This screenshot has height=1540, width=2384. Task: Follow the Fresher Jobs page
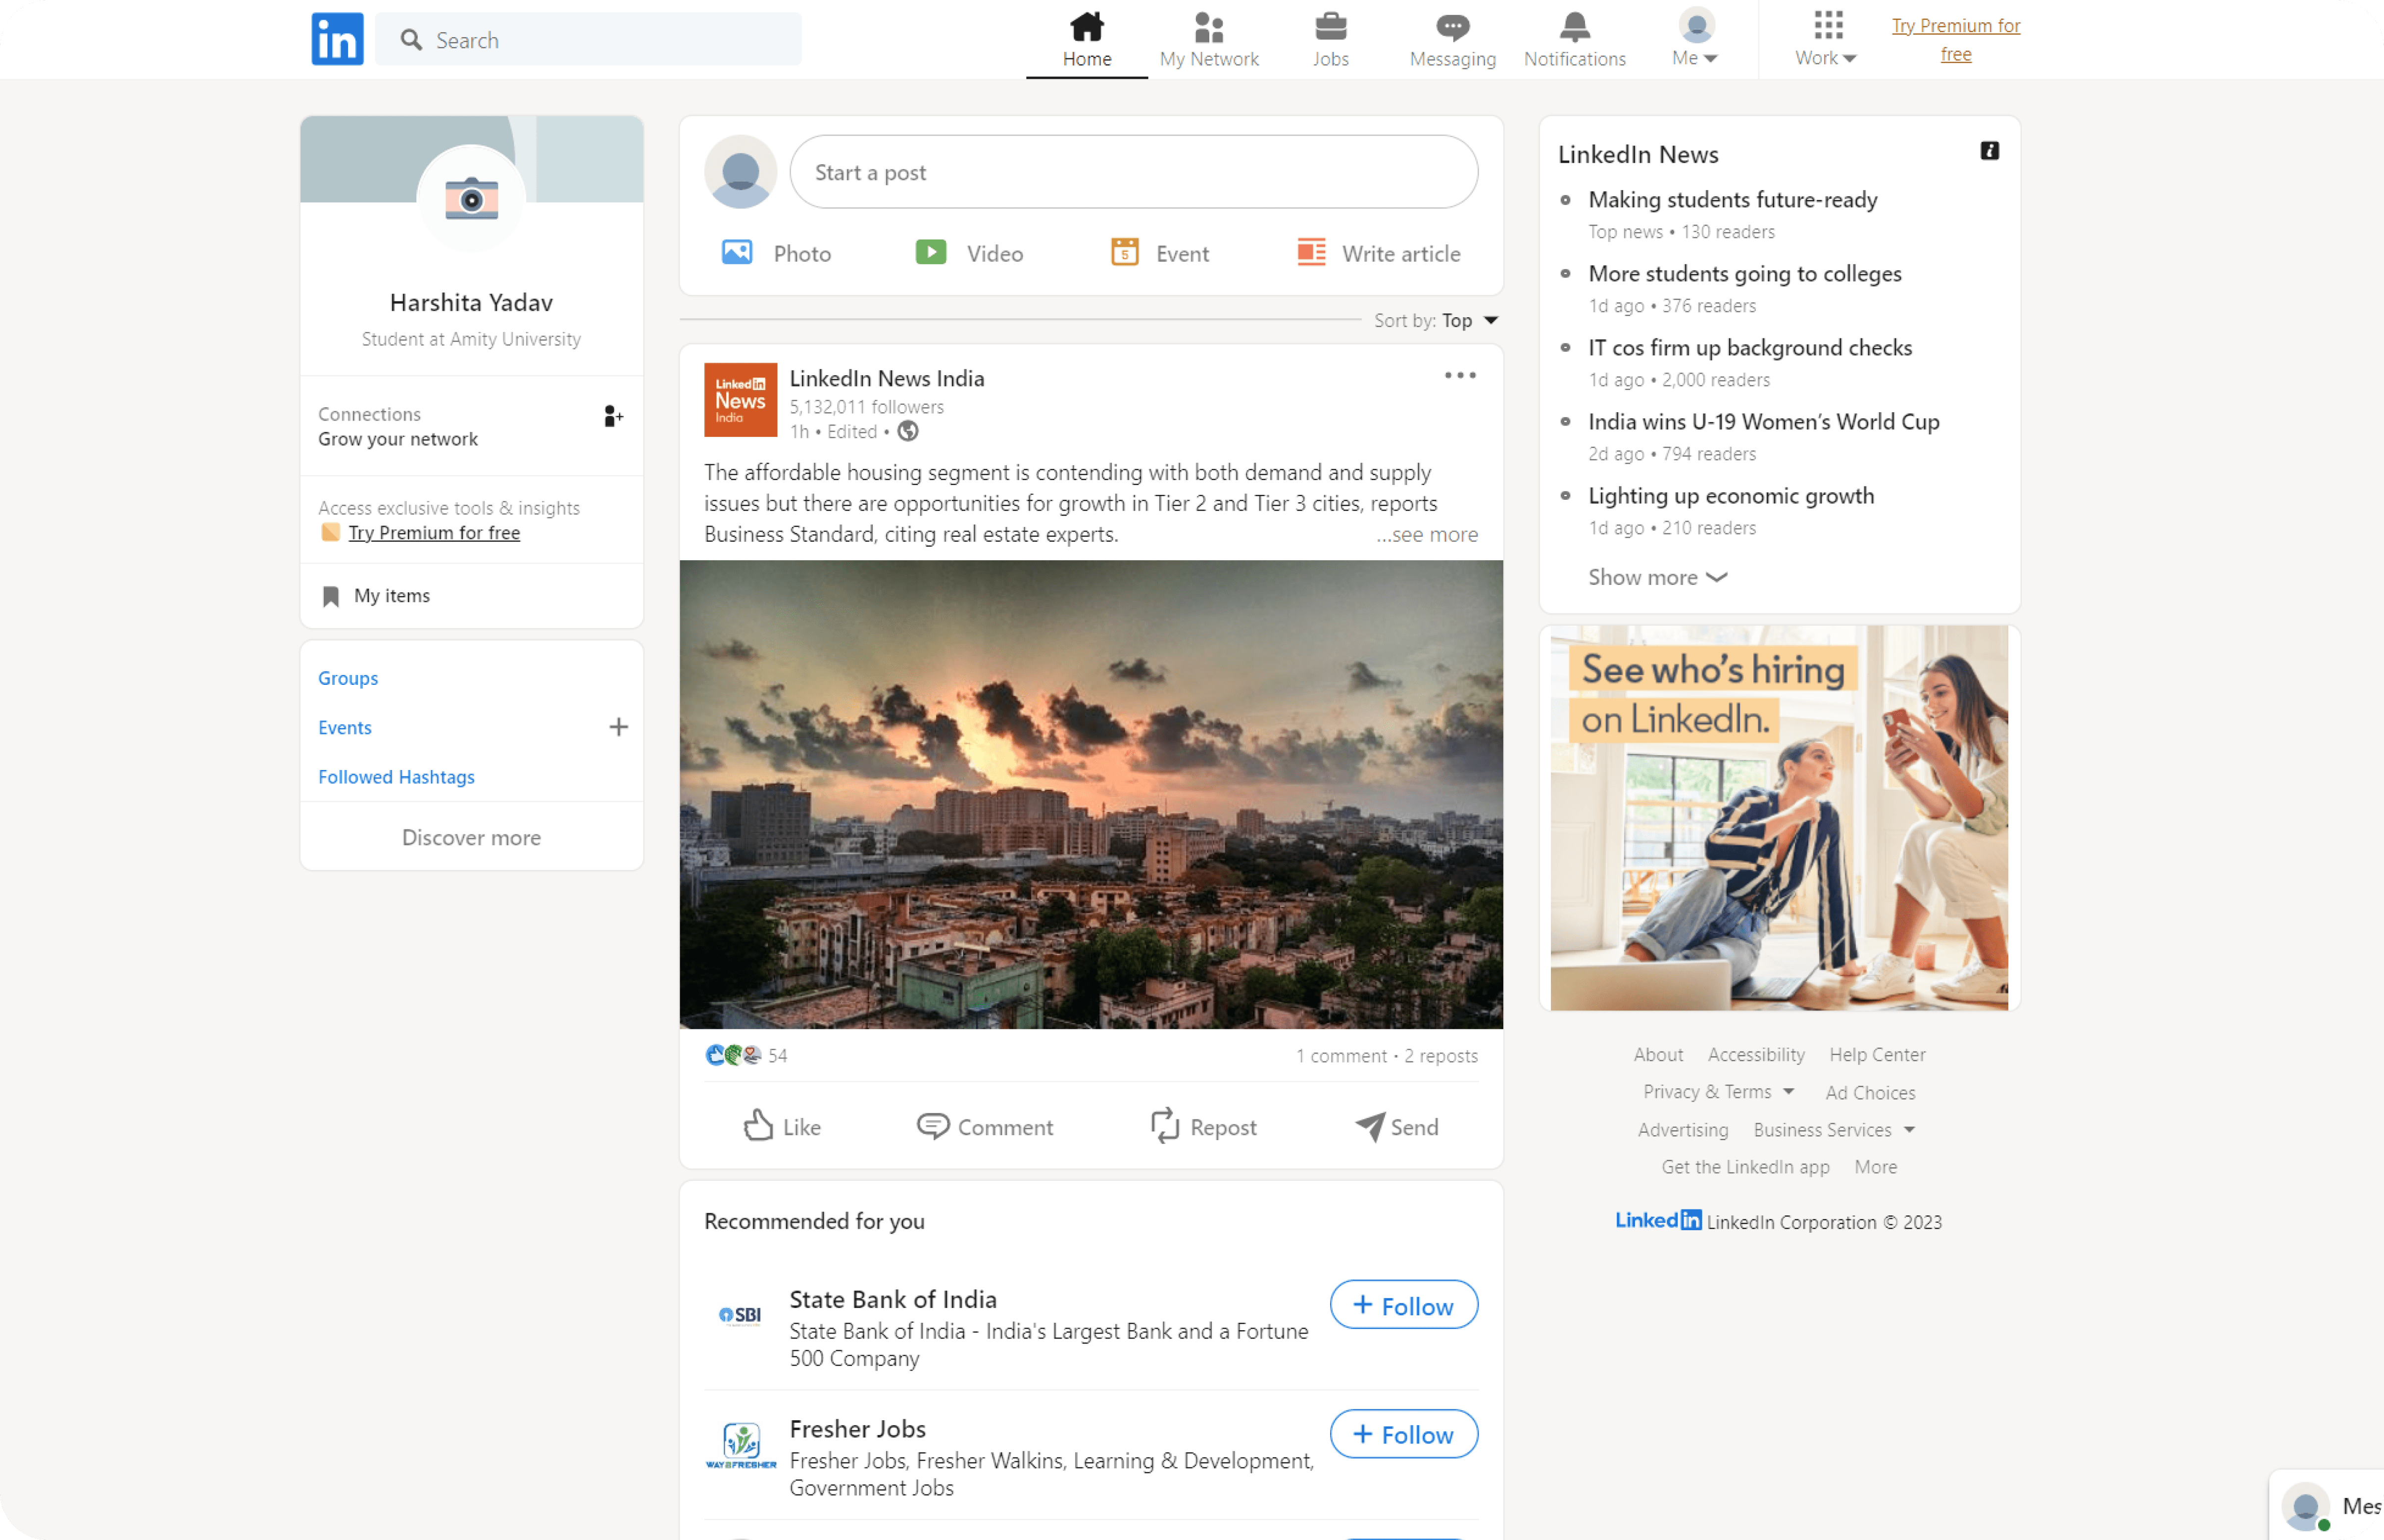1403,1434
